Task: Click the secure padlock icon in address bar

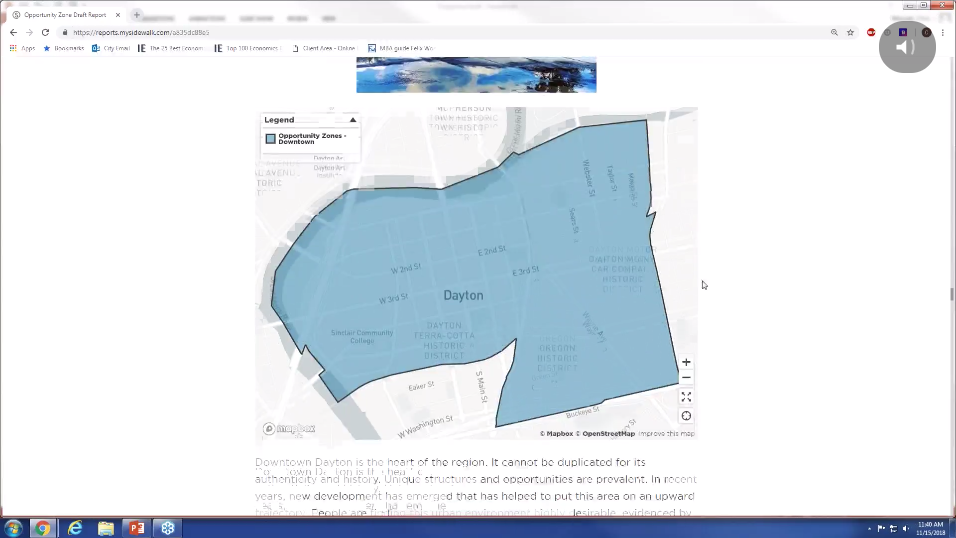Action: coord(65,32)
